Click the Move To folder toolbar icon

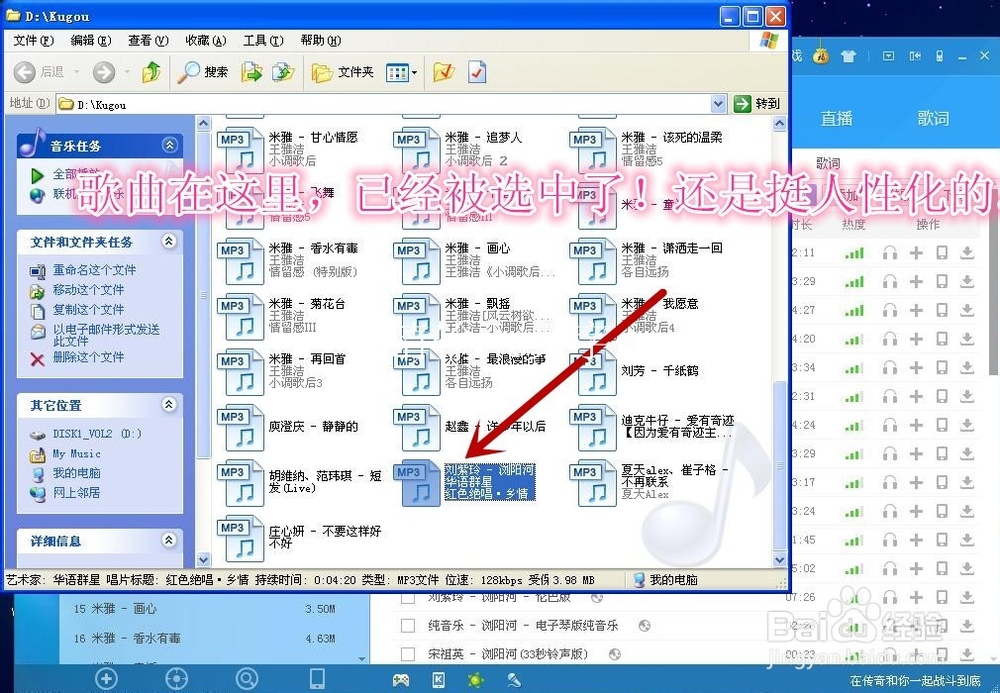[252, 72]
